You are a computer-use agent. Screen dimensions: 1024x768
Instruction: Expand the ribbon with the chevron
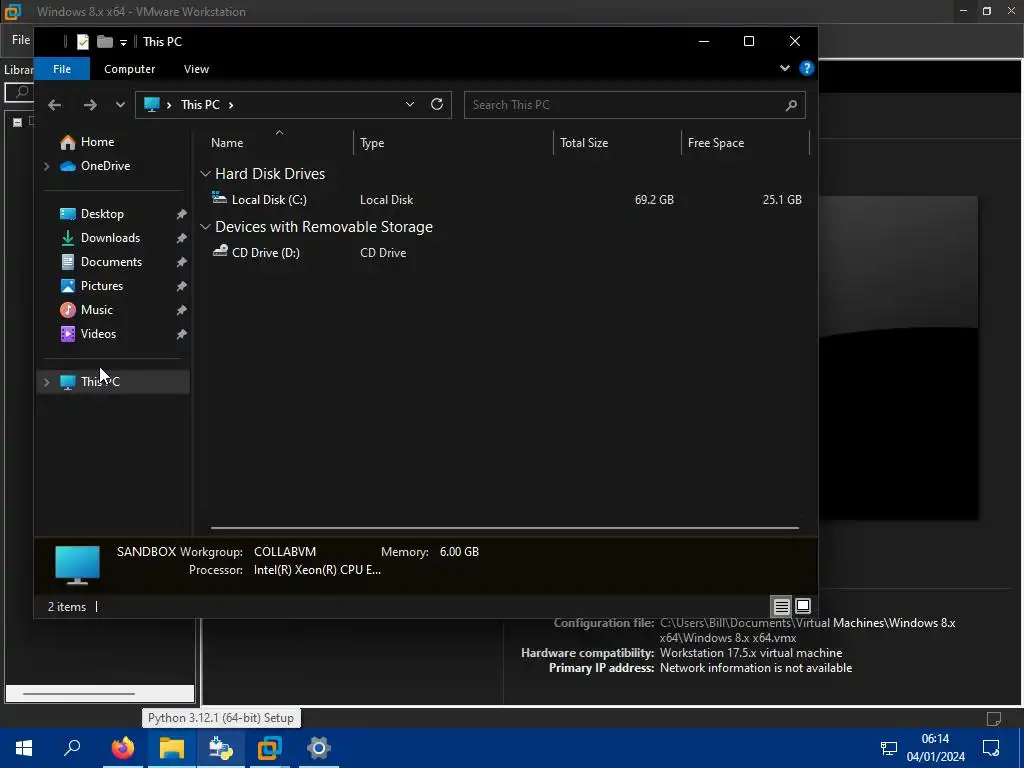784,68
